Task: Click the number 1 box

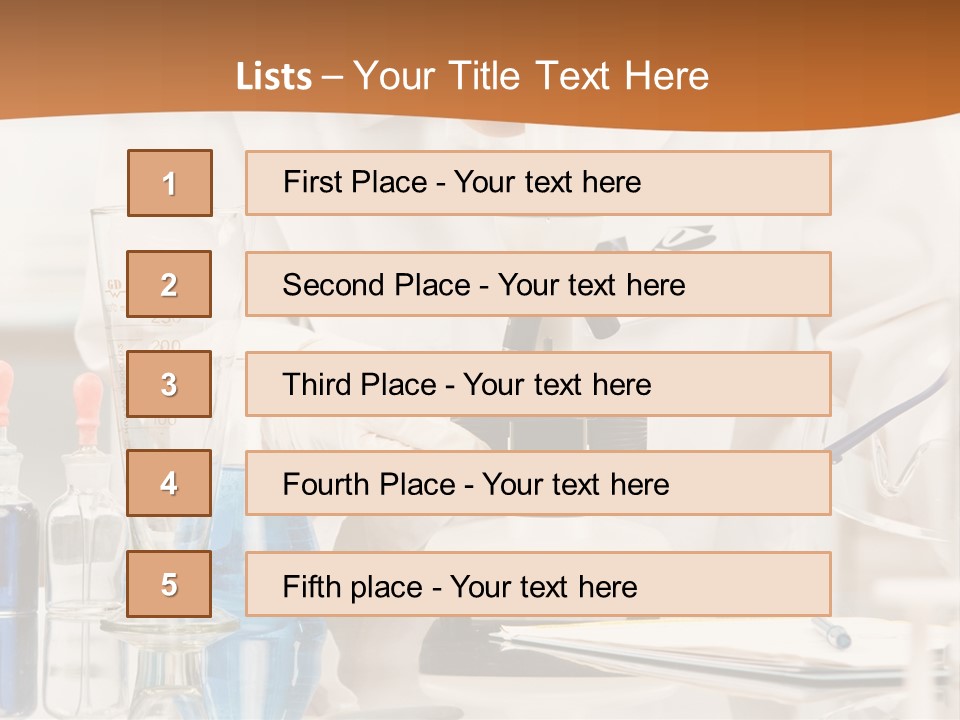Action: (x=169, y=183)
